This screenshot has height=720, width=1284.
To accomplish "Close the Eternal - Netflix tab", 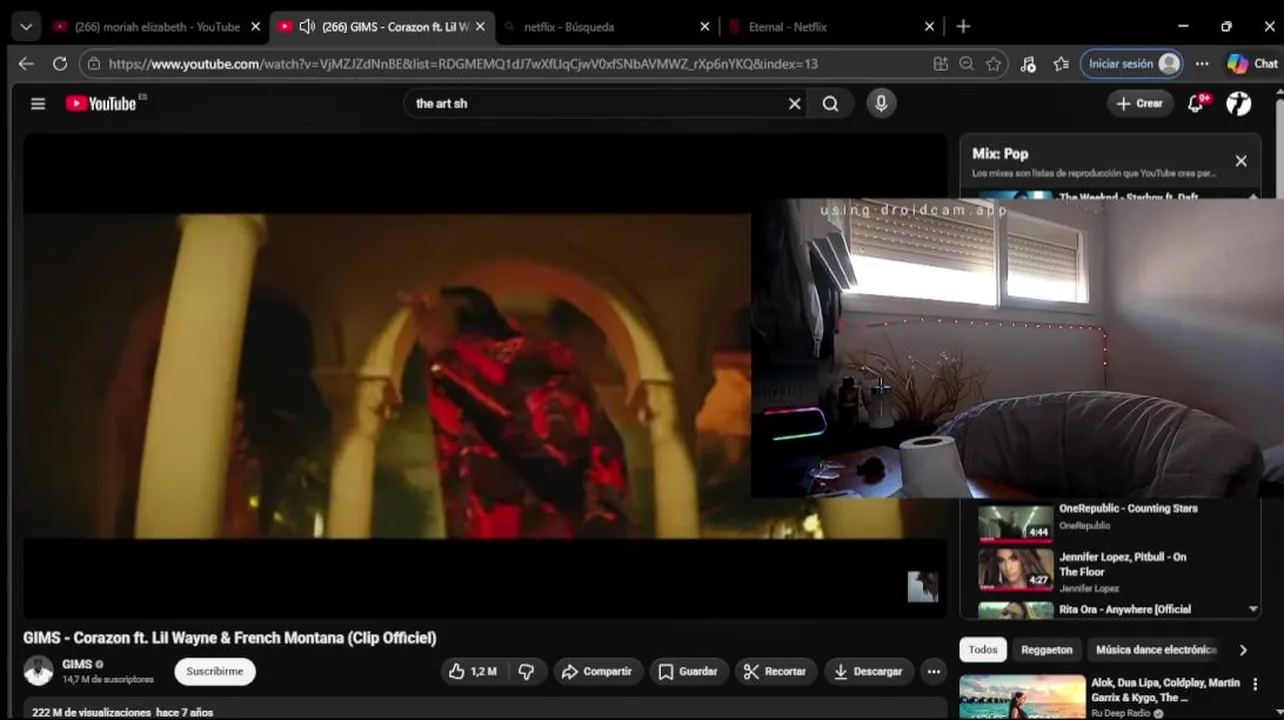I will click(x=929, y=27).
